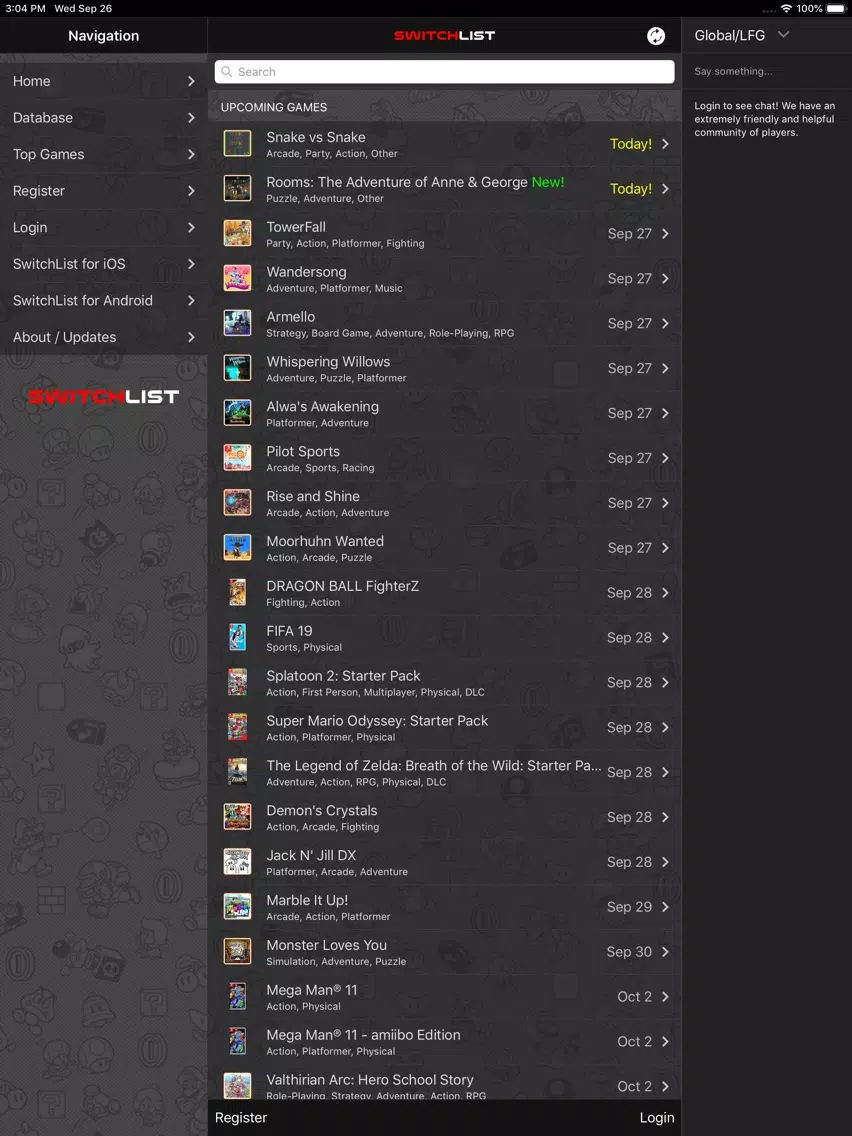Image resolution: width=852 pixels, height=1136 pixels.
Task: Open the Mega Man 11 box art
Action: tap(237, 997)
